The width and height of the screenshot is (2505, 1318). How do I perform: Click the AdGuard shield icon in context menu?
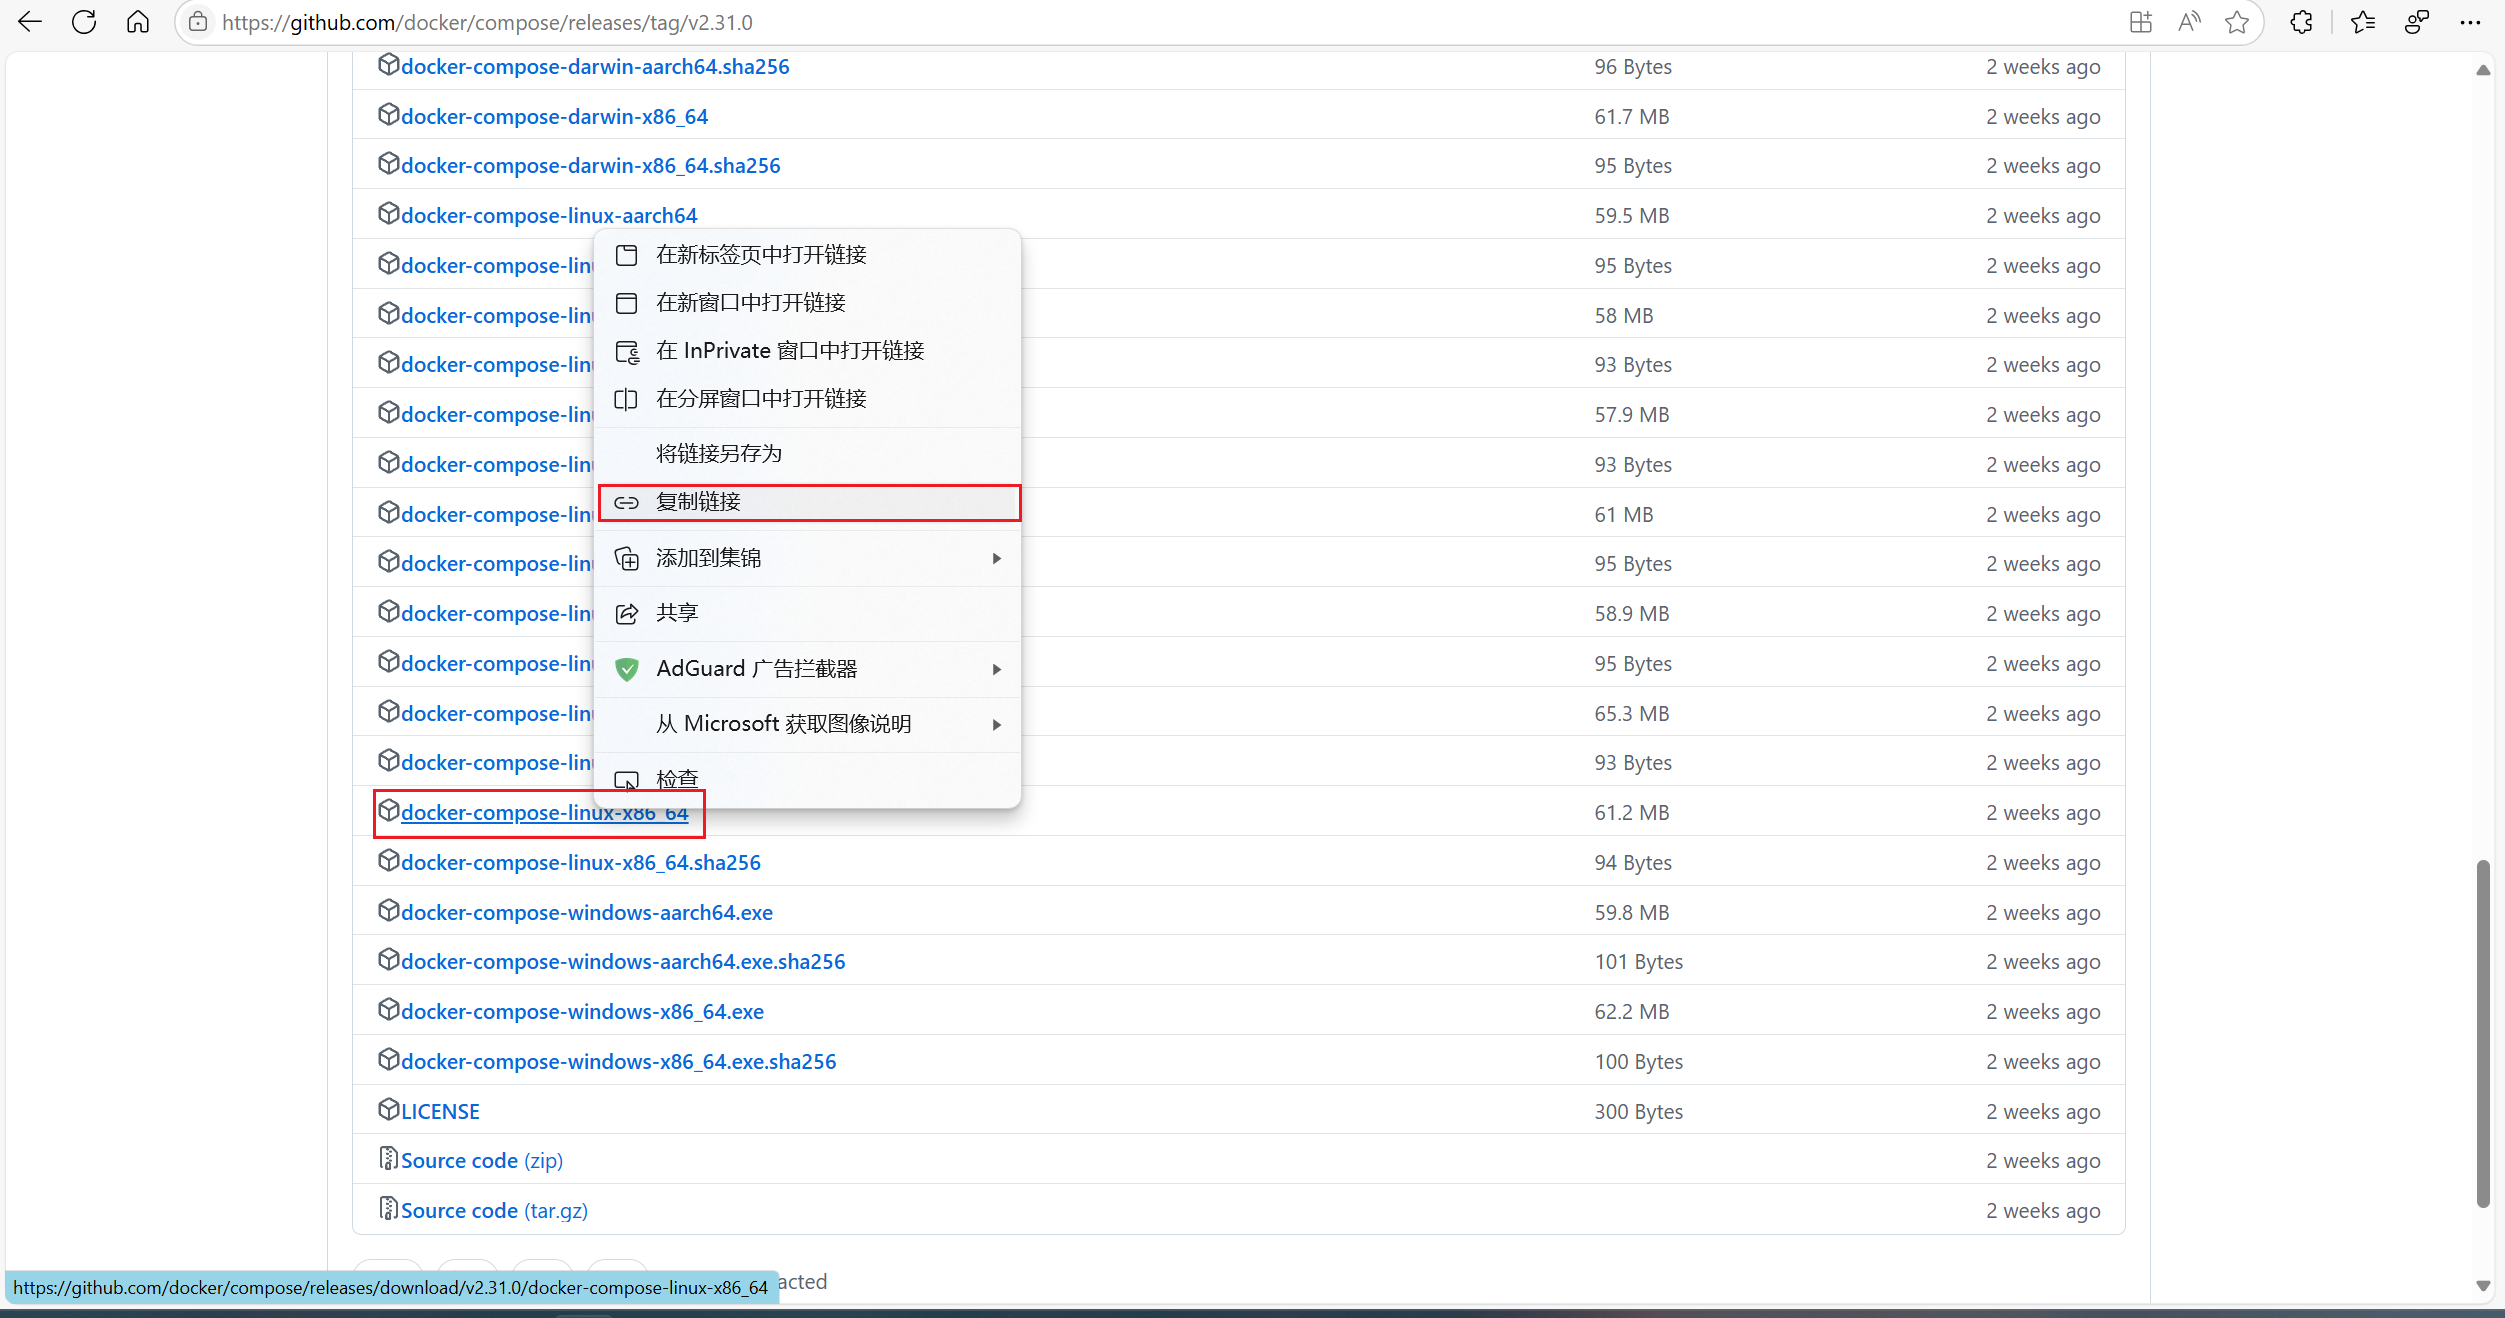[x=627, y=669]
